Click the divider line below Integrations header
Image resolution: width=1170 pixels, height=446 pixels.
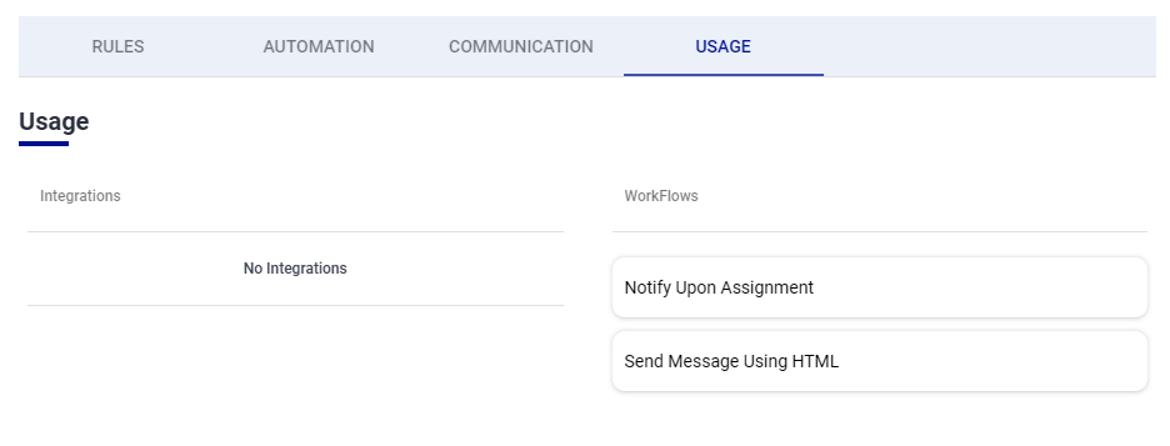pyautogui.click(x=295, y=232)
